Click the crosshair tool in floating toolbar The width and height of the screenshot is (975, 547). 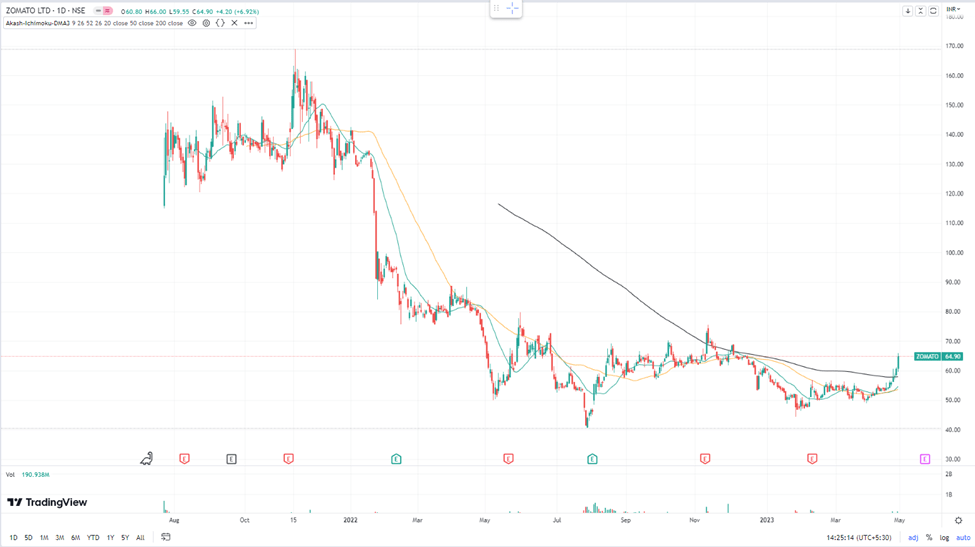[x=512, y=8]
